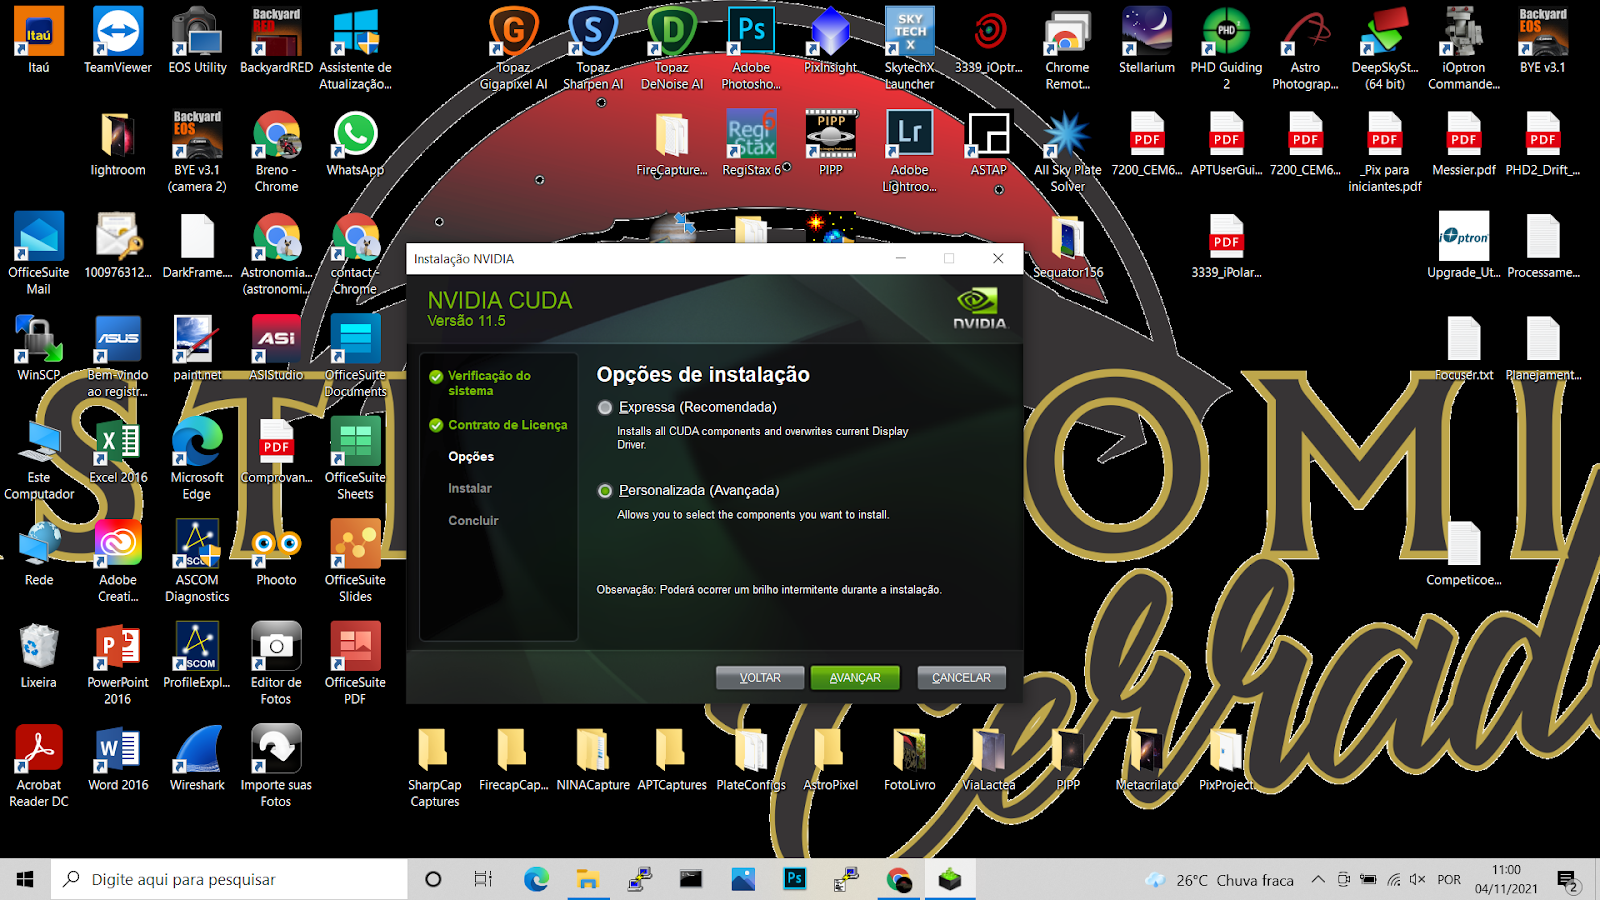The width and height of the screenshot is (1600, 900).
Task: Open the Lixeira recycle bin
Action: point(38,655)
